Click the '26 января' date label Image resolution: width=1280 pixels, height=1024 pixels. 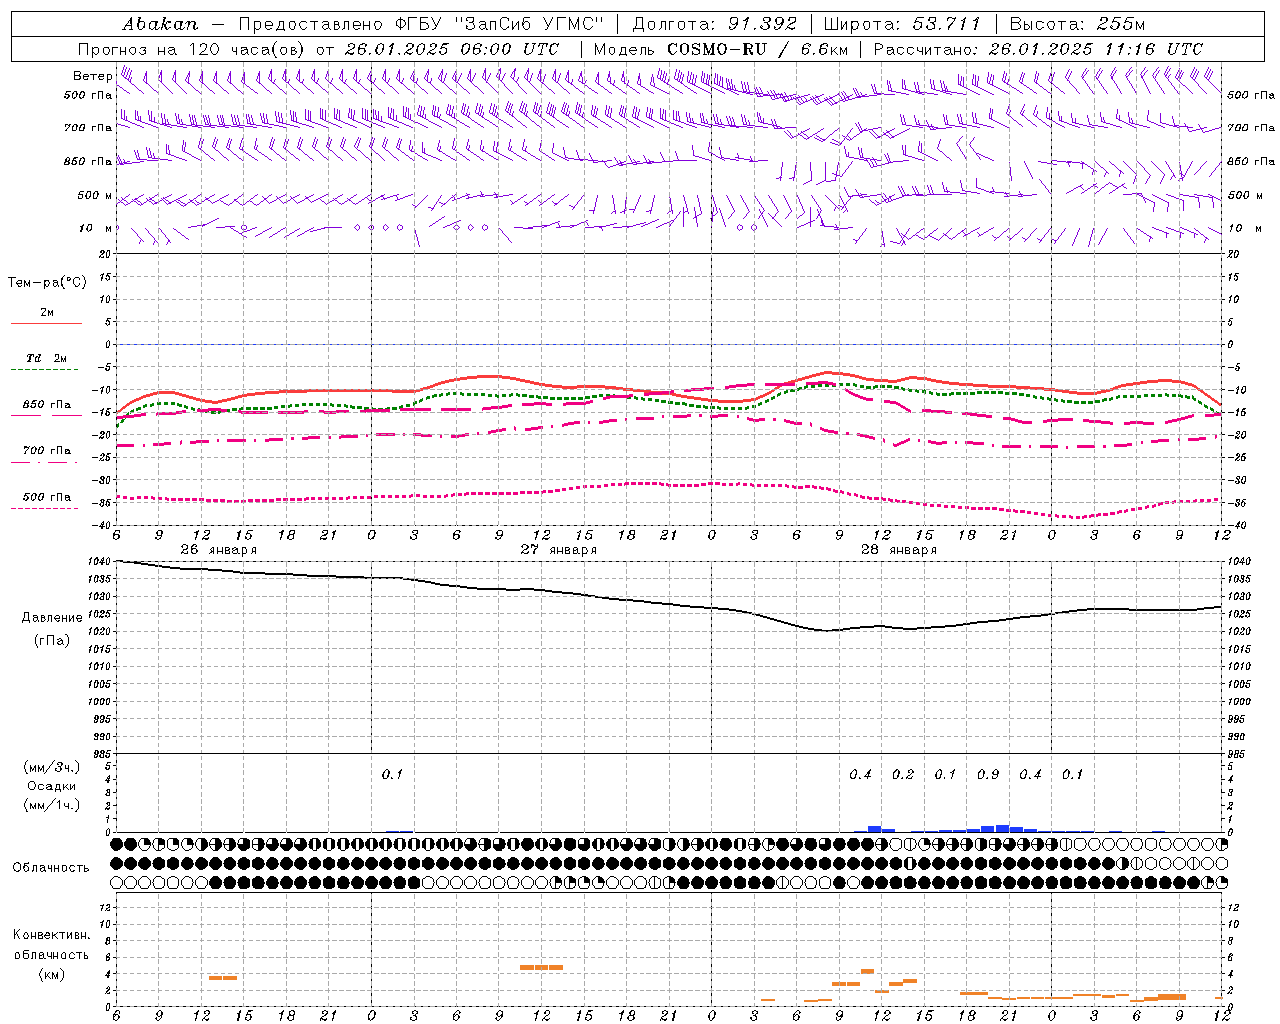pos(218,550)
